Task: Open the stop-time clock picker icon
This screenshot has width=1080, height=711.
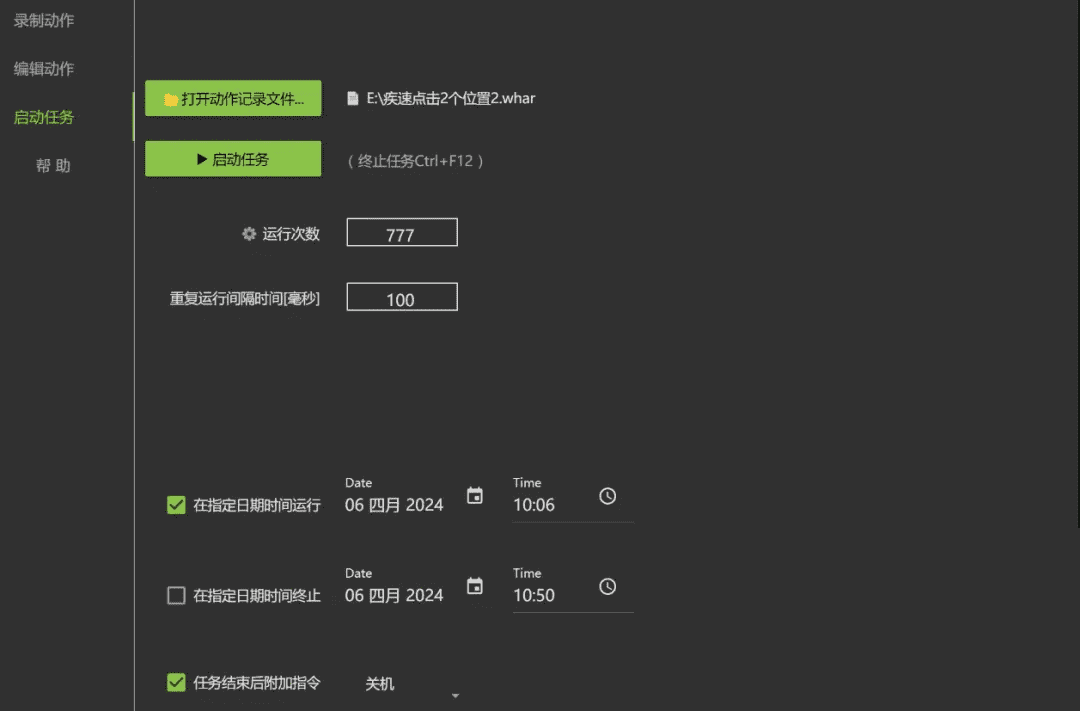Action: (x=608, y=586)
